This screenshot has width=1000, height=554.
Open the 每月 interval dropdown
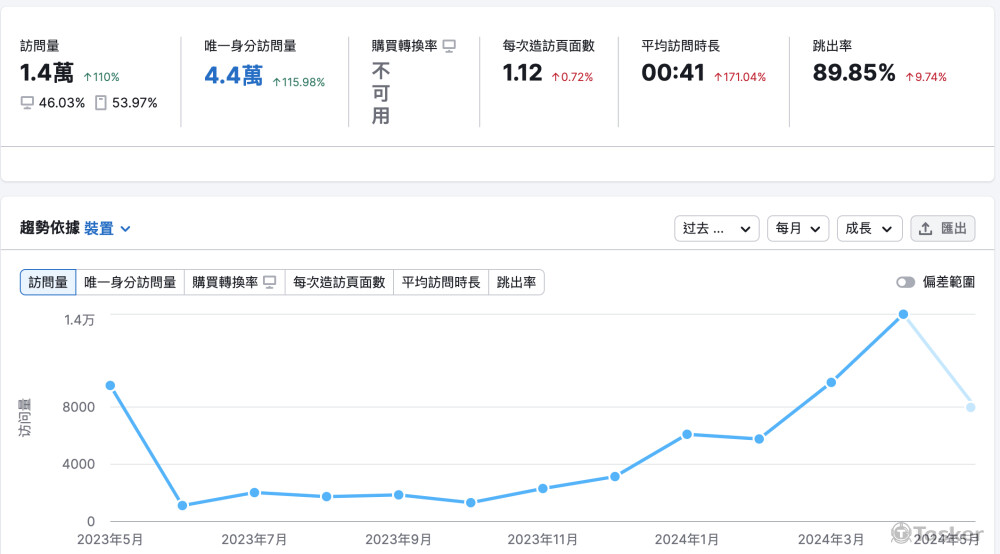[x=797, y=229]
